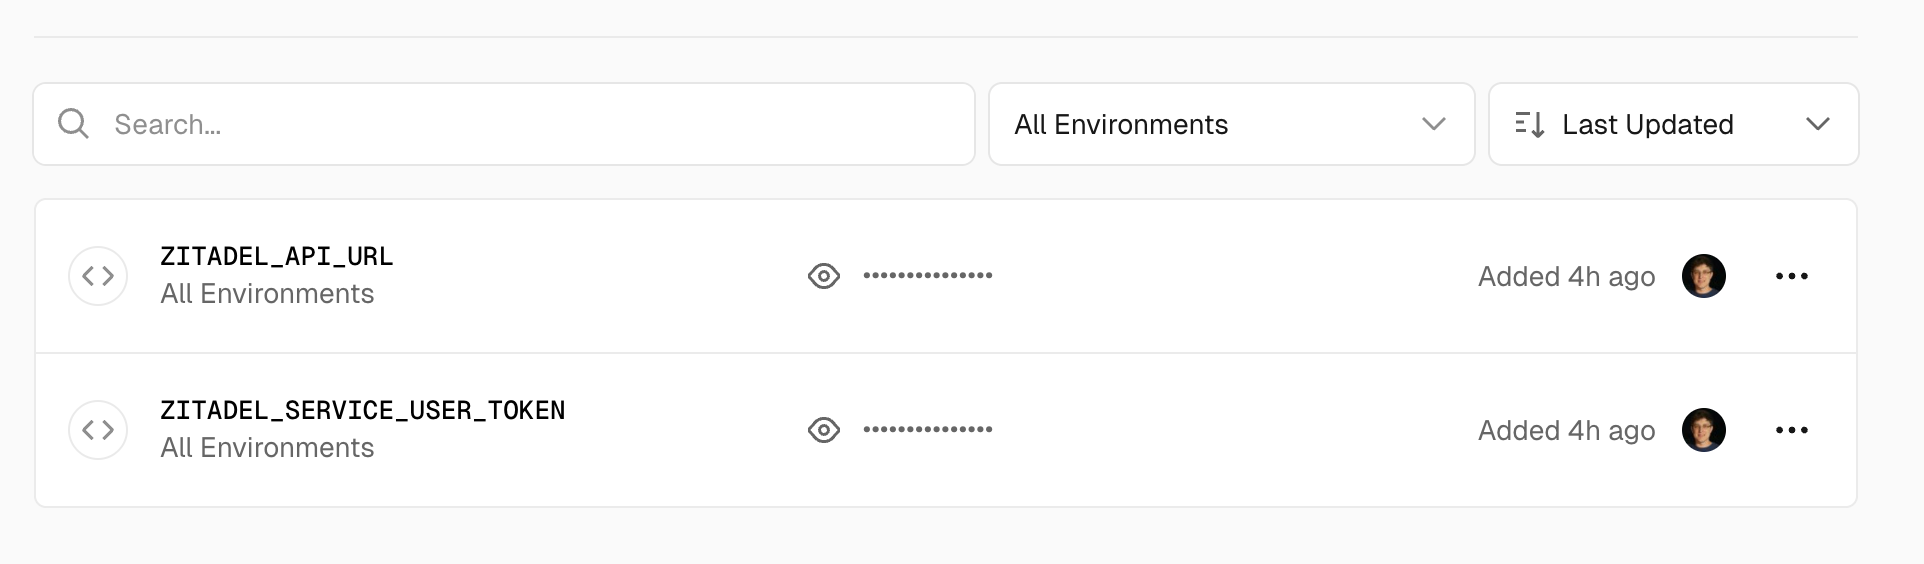
Task: Click the sort icon next to Last Updated
Action: [1530, 124]
